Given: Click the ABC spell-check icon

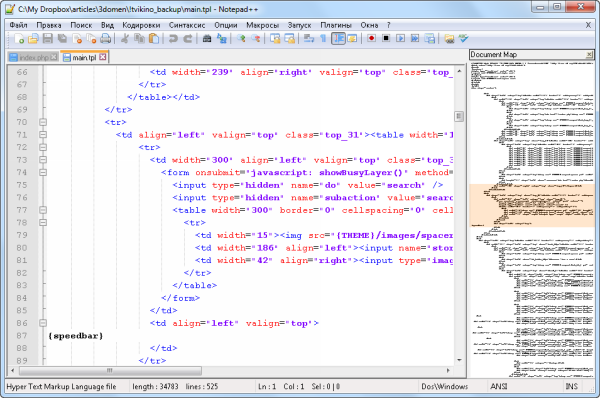Looking at the screenshot, I should (x=463, y=38).
